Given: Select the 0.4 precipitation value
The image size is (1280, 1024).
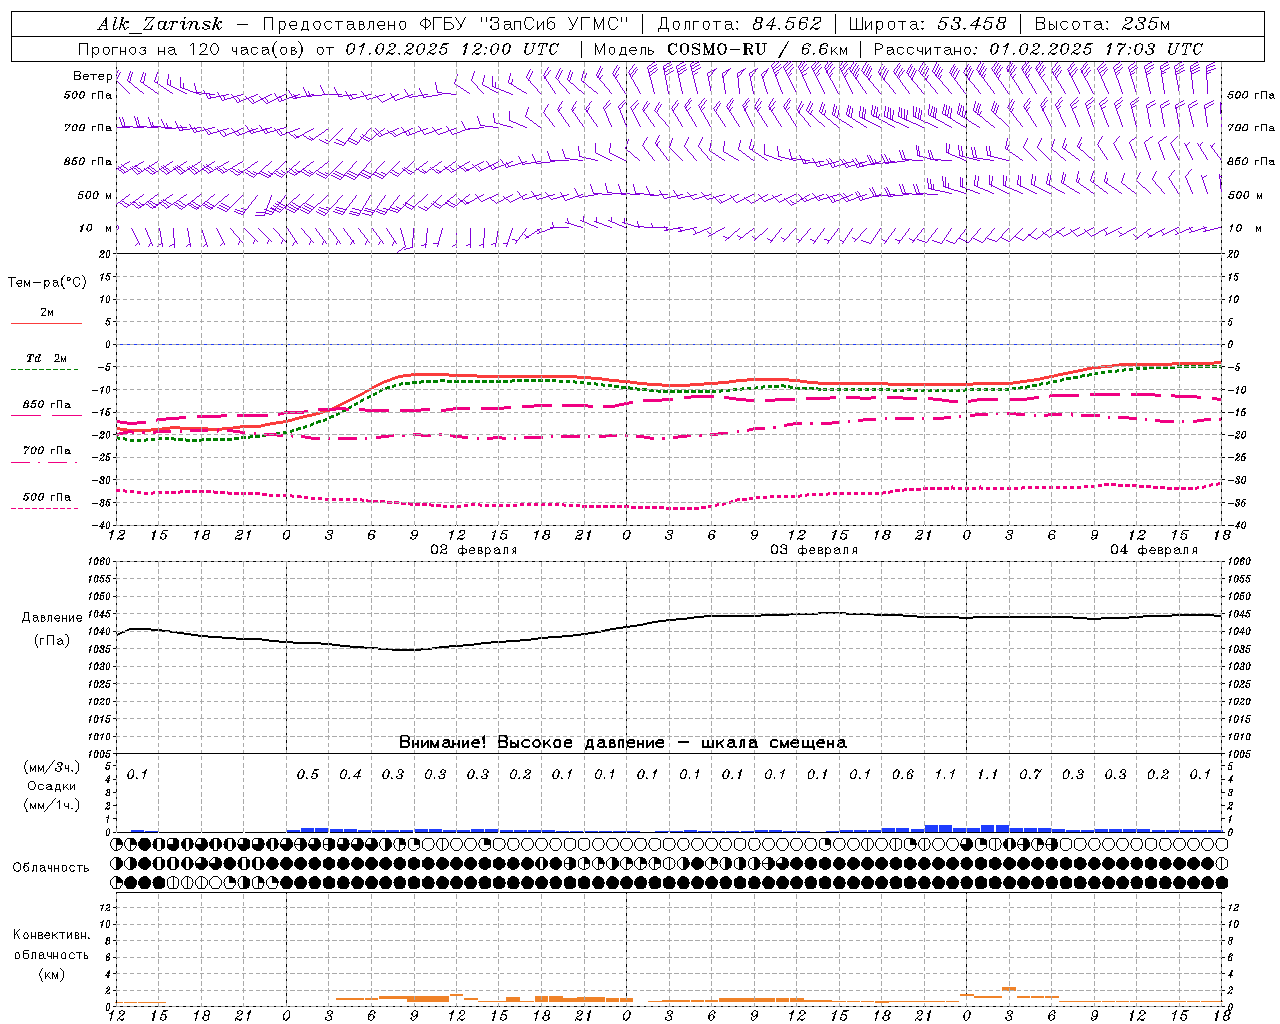Looking at the screenshot, I should (350, 774).
